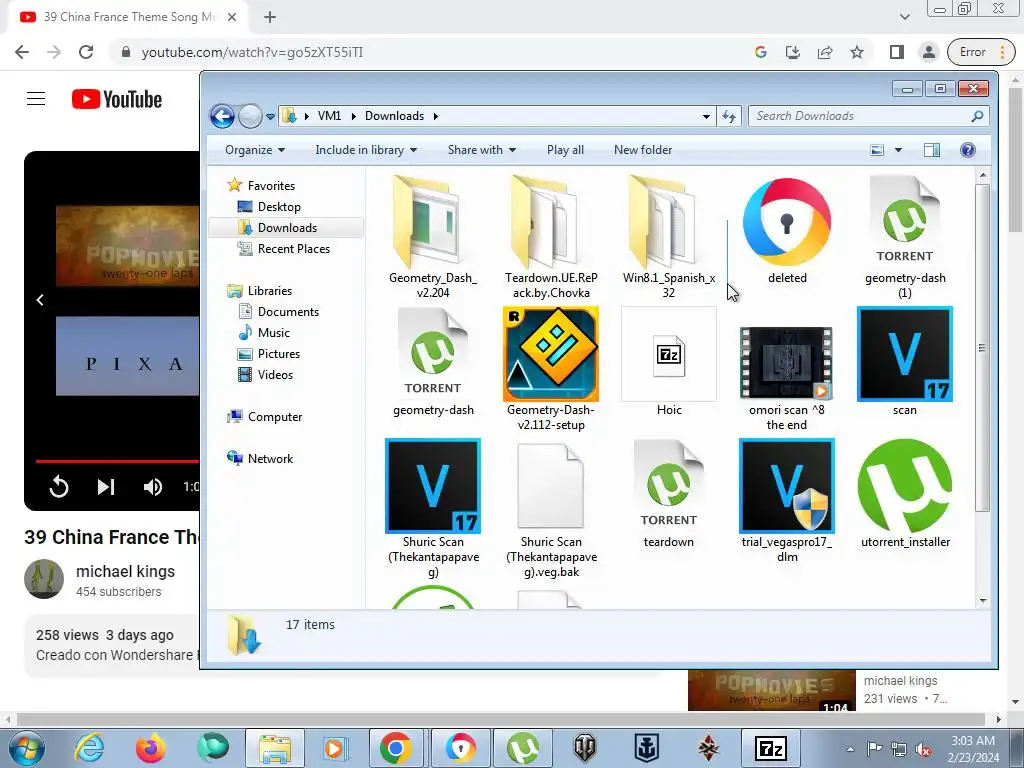Click the Chrome Error button
This screenshot has height=768, width=1024.
pos(981,52)
